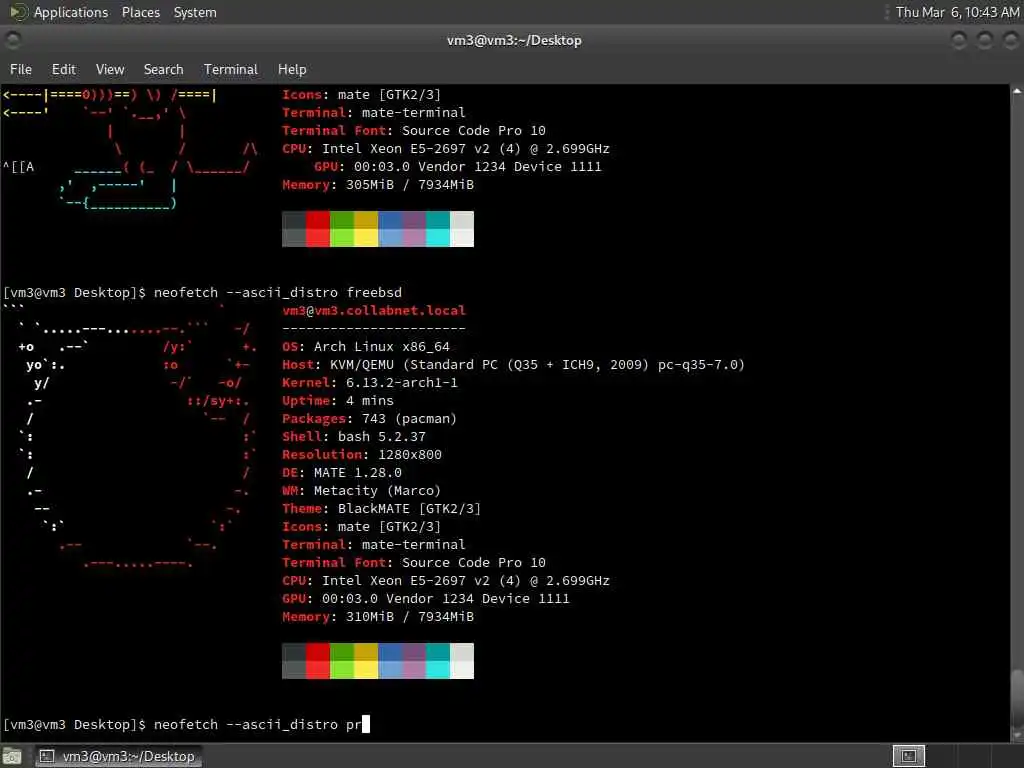This screenshot has height=768, width=1024.
Task: Open the Places panel menu
Action: point(140,12)
